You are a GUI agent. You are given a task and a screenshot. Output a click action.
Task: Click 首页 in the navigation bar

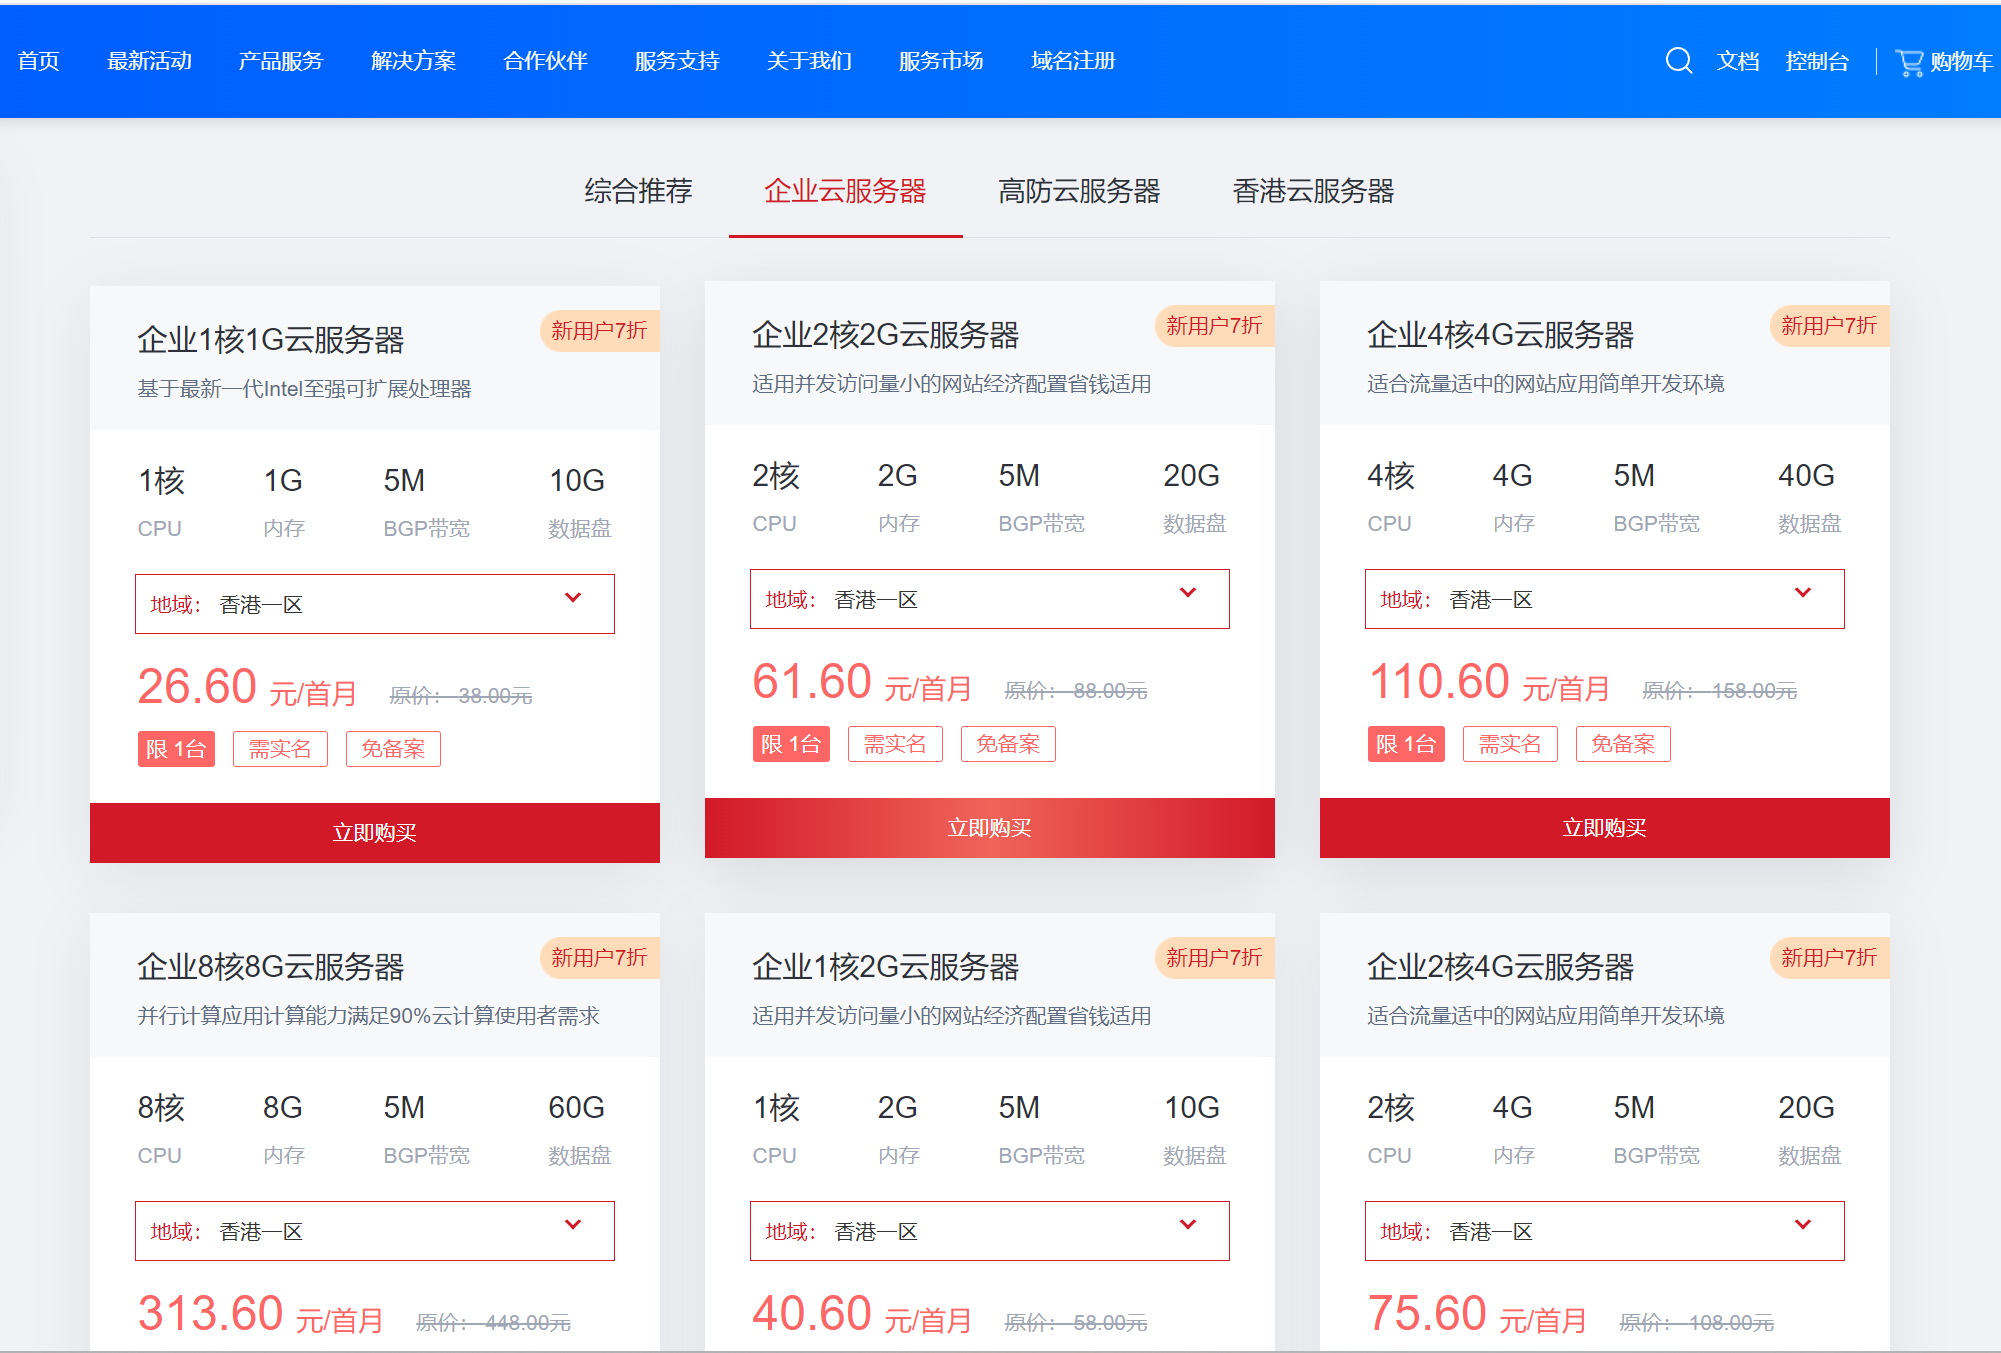[39, 60]
